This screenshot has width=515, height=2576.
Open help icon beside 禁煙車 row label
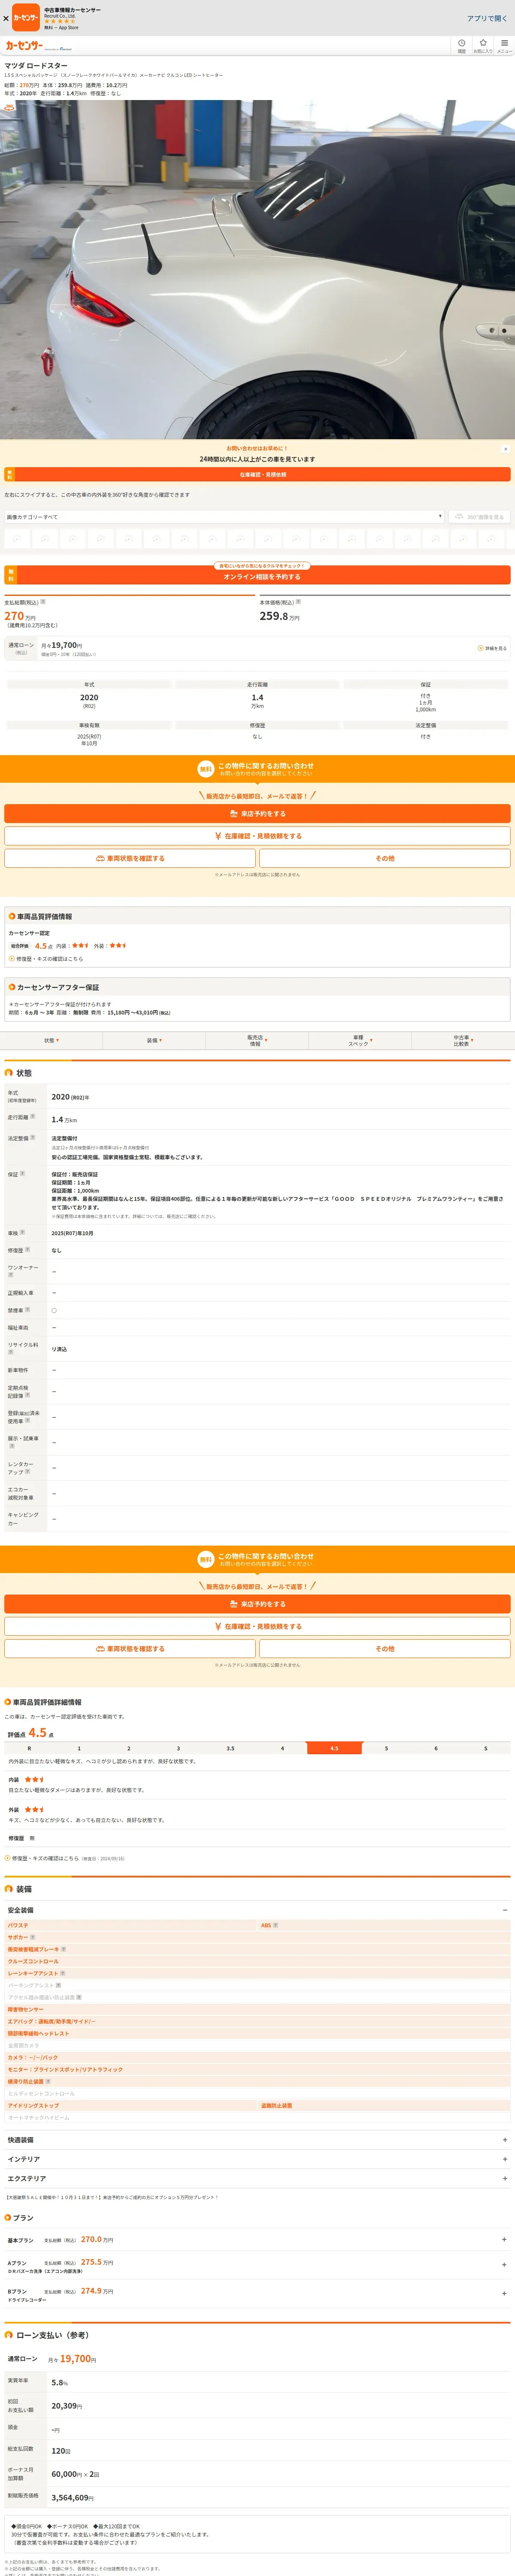click(x=27, y=1309)
